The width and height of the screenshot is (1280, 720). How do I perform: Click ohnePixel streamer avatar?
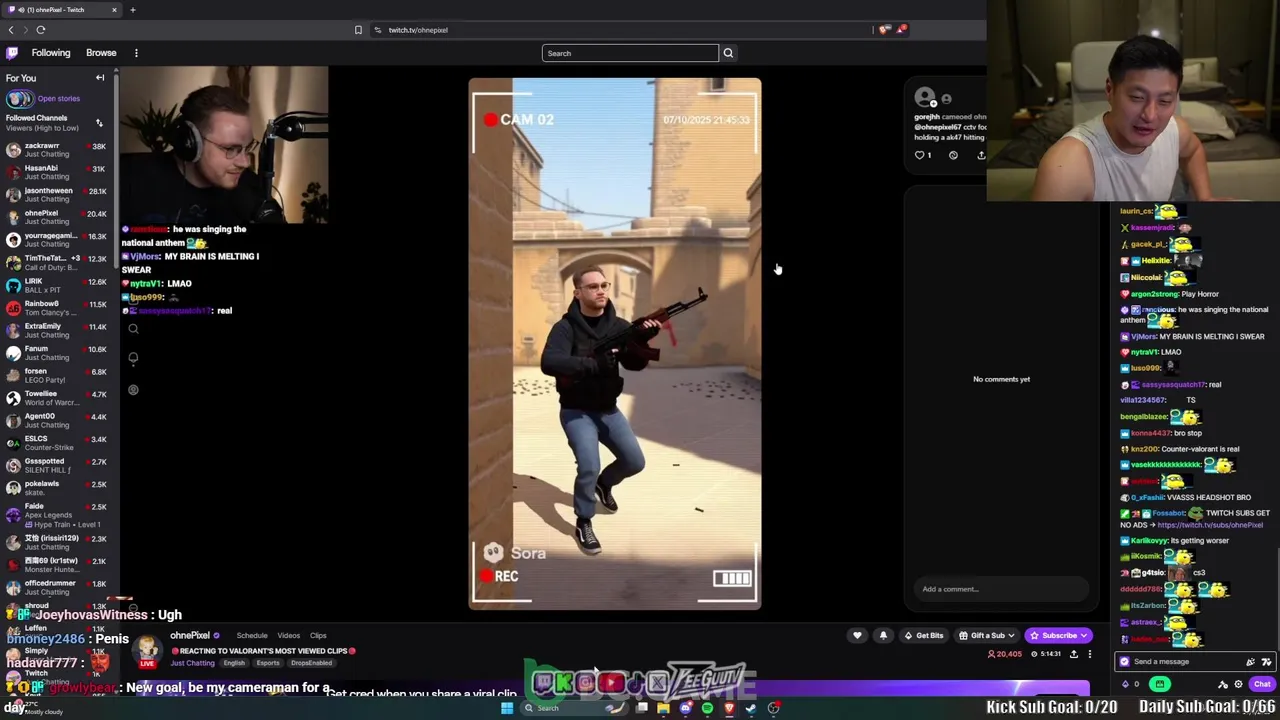coord(148,650)
